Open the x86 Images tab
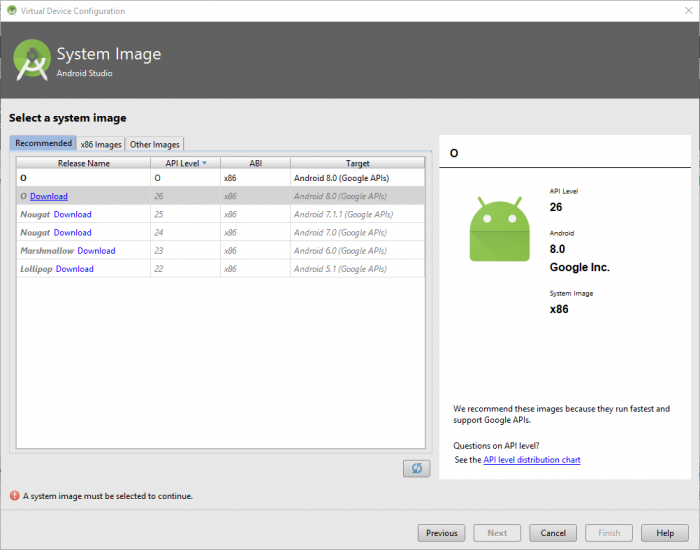Viewport: 700px width, 550px height. [101, 144]
